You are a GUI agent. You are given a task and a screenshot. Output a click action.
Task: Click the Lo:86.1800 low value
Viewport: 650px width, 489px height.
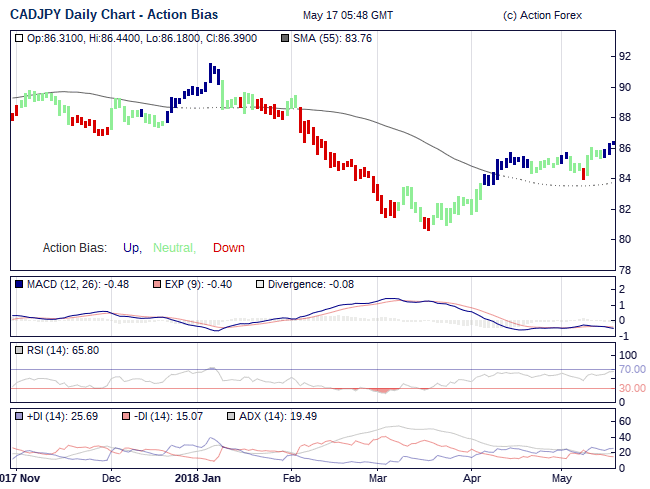pos(174,39)
